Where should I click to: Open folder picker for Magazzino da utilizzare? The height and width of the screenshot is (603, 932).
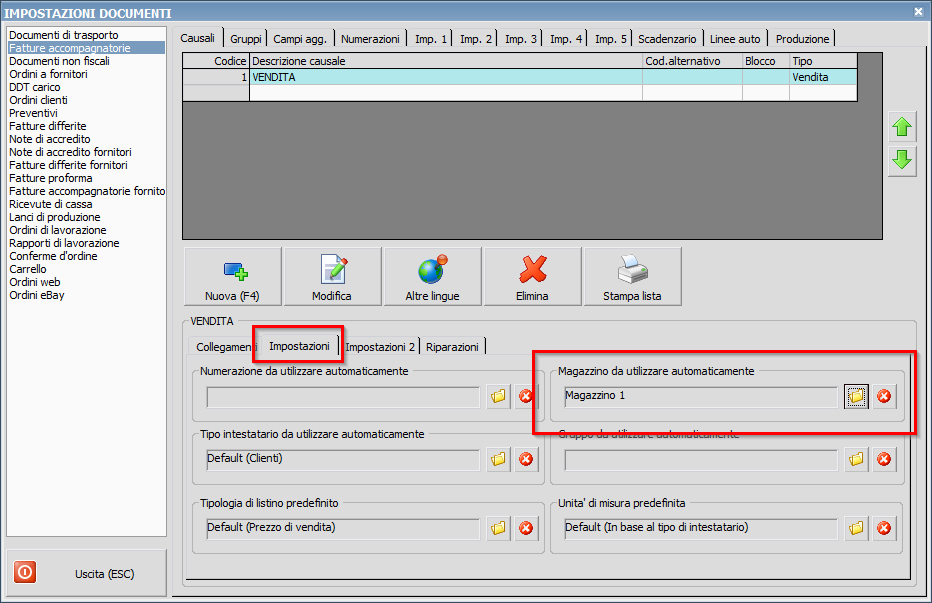point(856,396)
